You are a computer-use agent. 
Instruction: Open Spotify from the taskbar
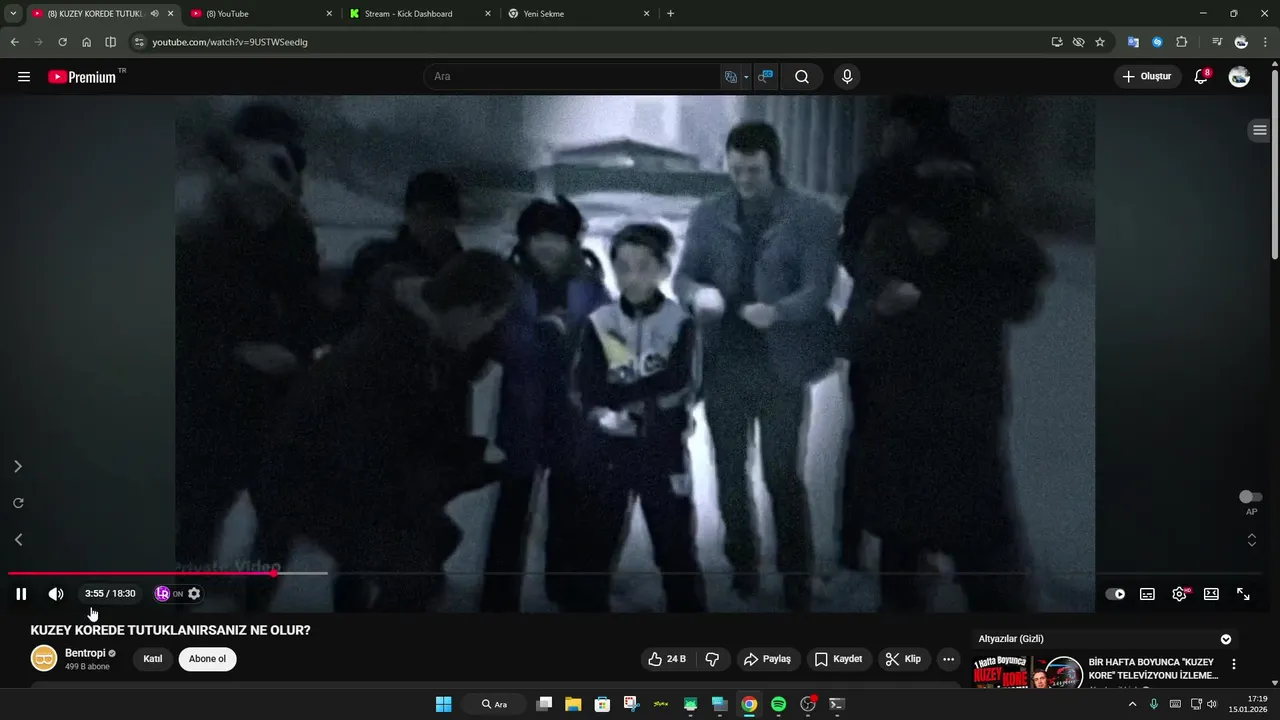pyautogui.click(x=778, y=704)
